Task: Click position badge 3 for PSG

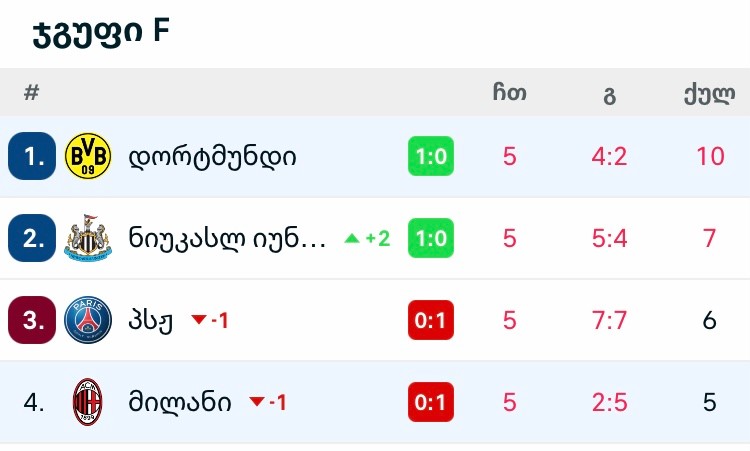Action: (32, 321)
